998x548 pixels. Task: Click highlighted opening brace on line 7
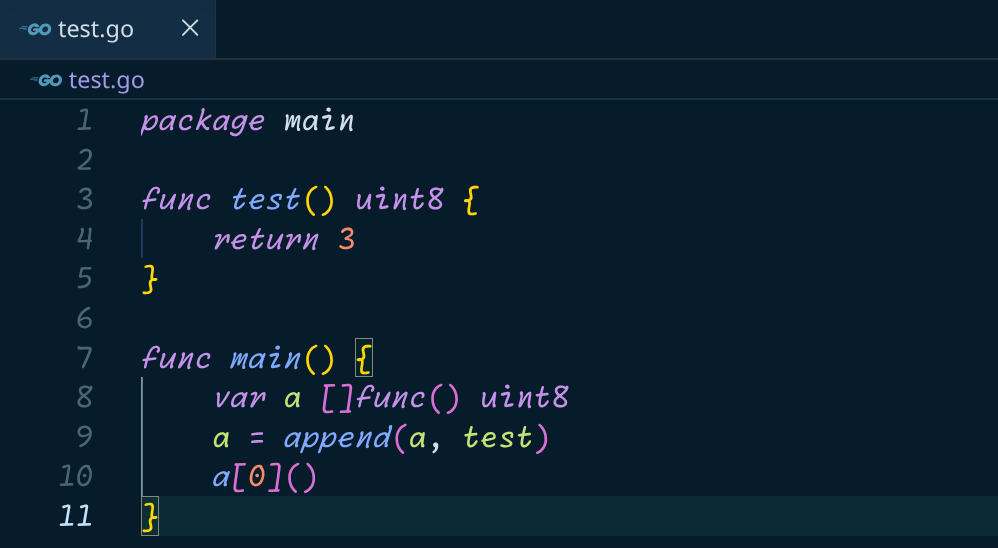click(363, 358)
